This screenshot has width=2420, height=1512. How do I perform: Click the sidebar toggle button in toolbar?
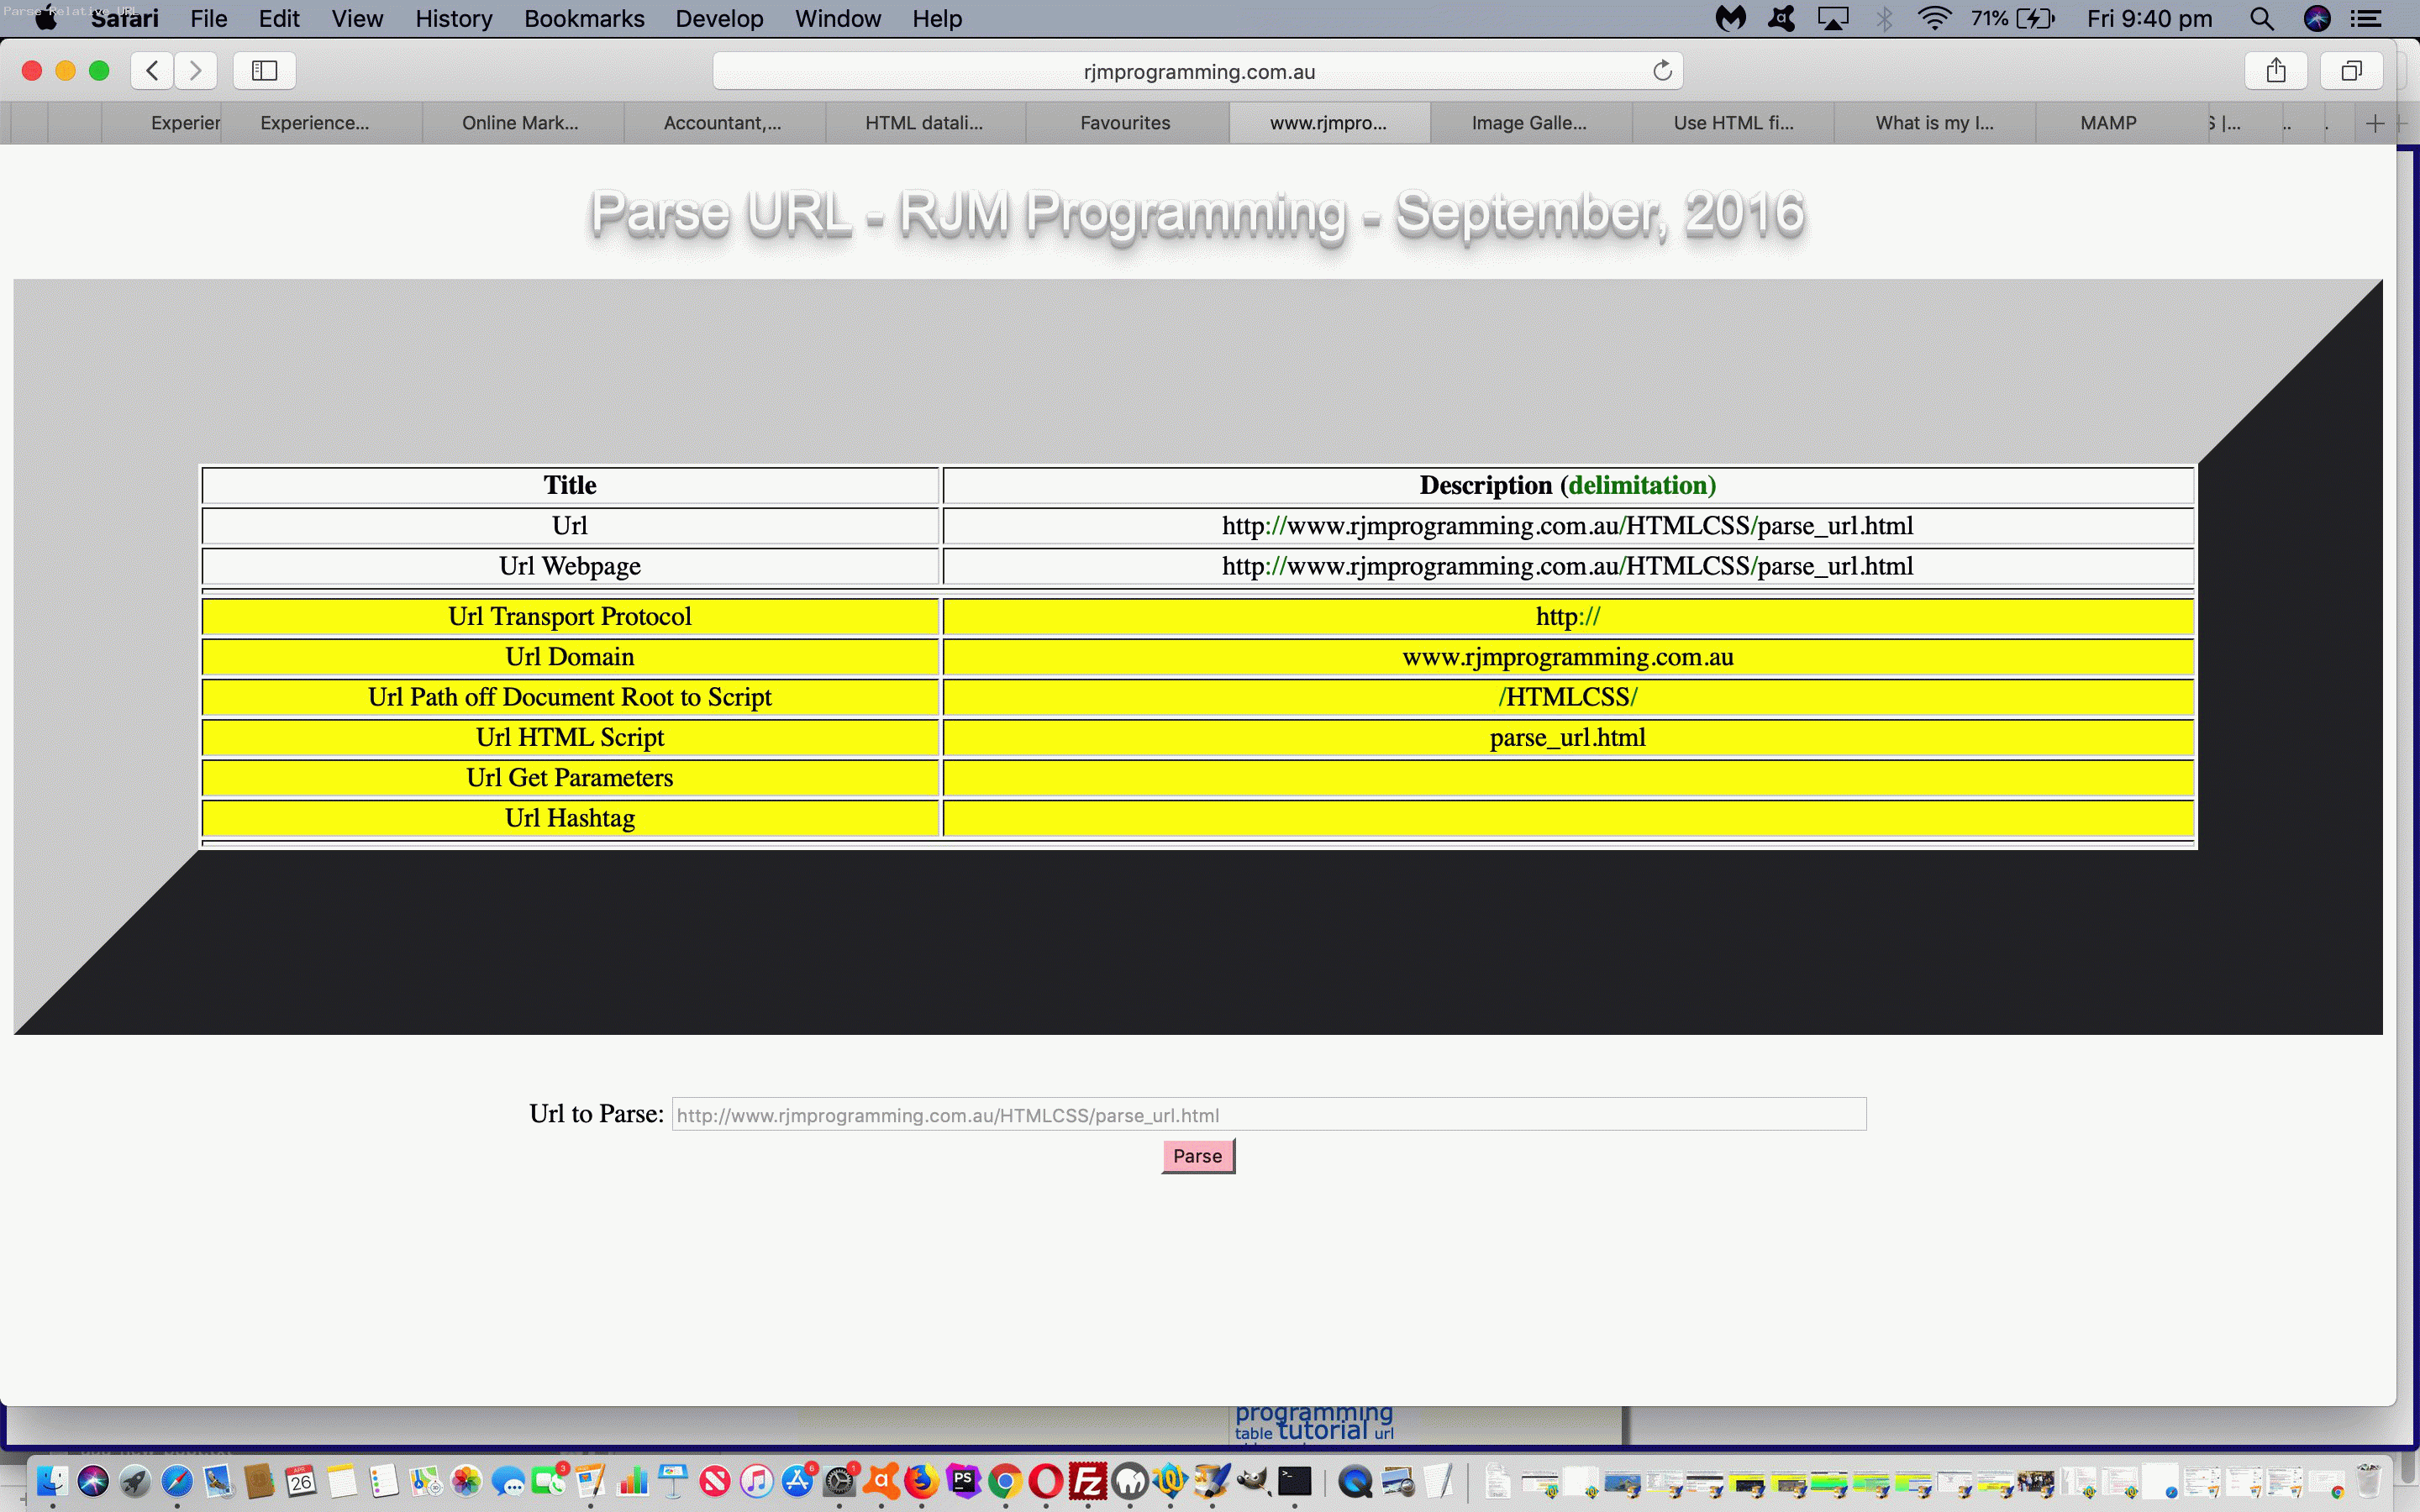pyautogui.click(x=265, y=70)
